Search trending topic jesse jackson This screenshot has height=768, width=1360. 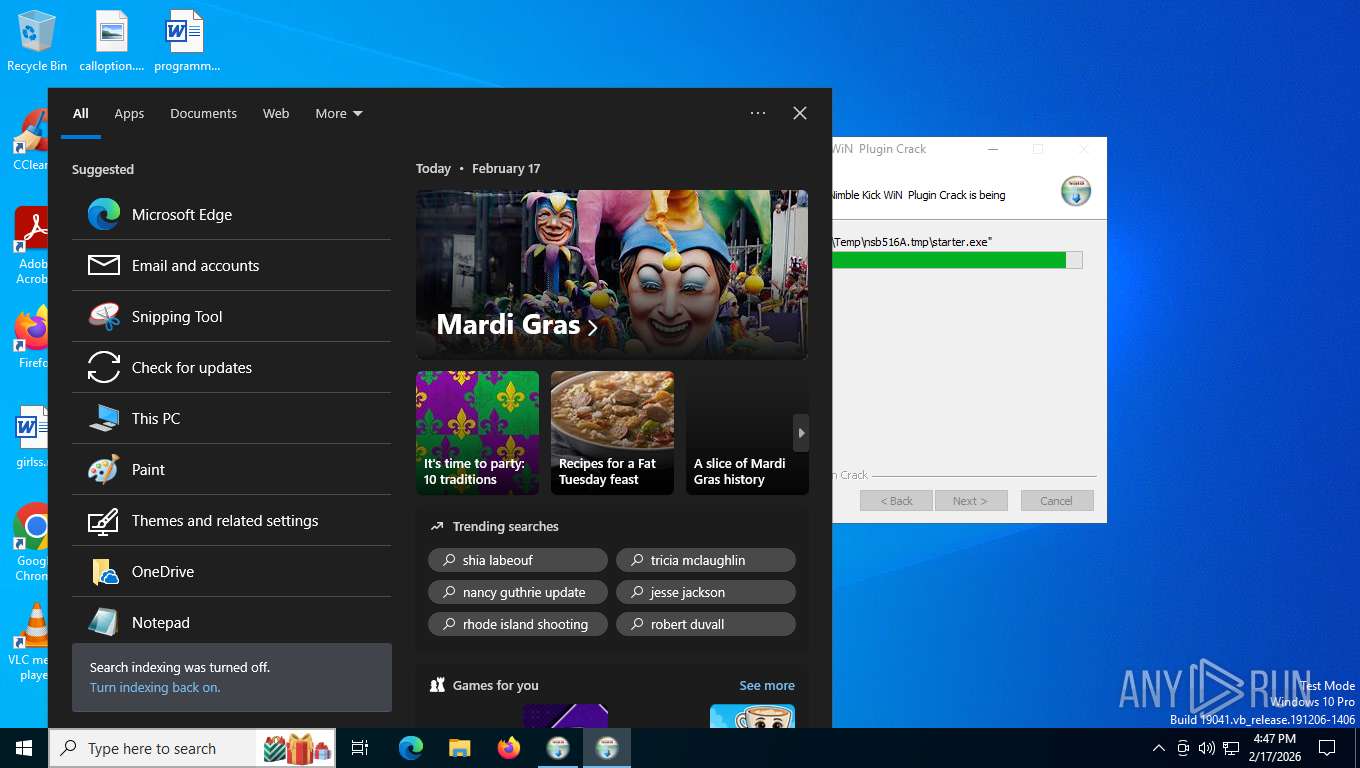pyautogui.click(x=706, y=592)
